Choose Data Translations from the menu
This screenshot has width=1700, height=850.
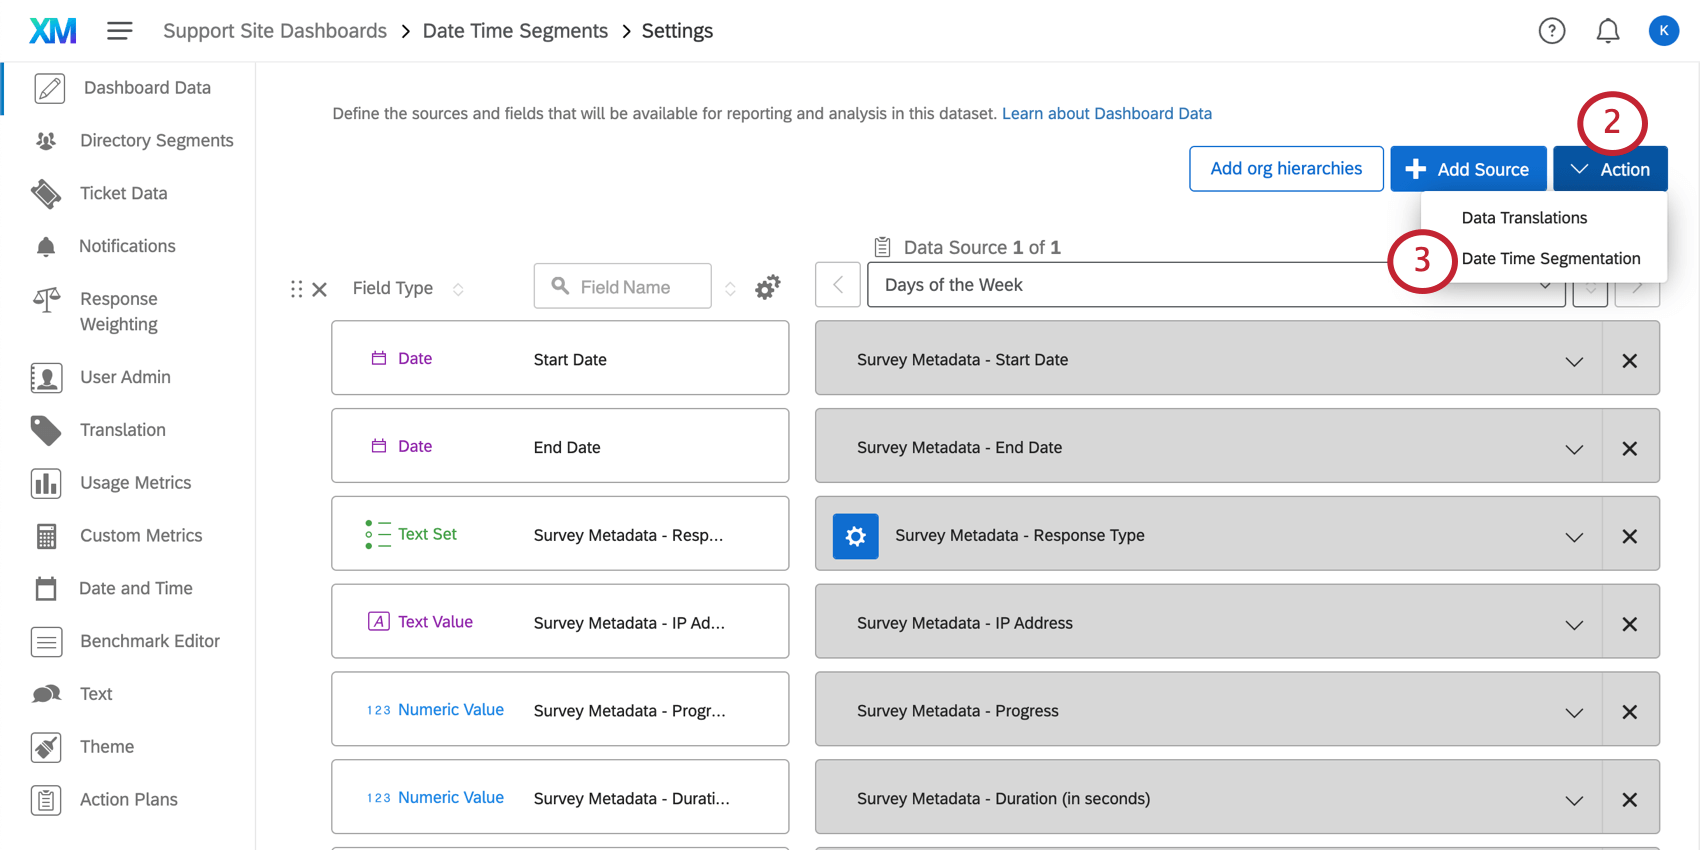coord(1524,218)
